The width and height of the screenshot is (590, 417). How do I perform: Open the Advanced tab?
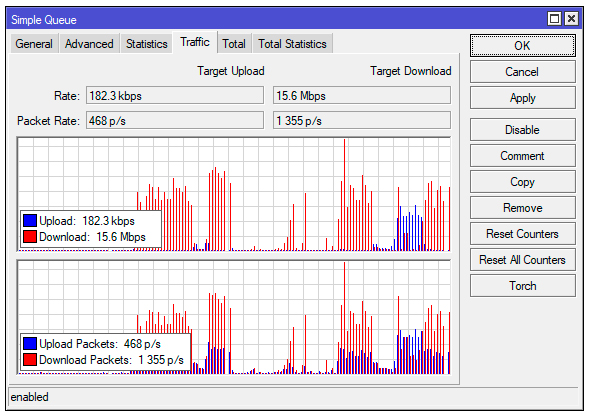[x=89, y=44]
